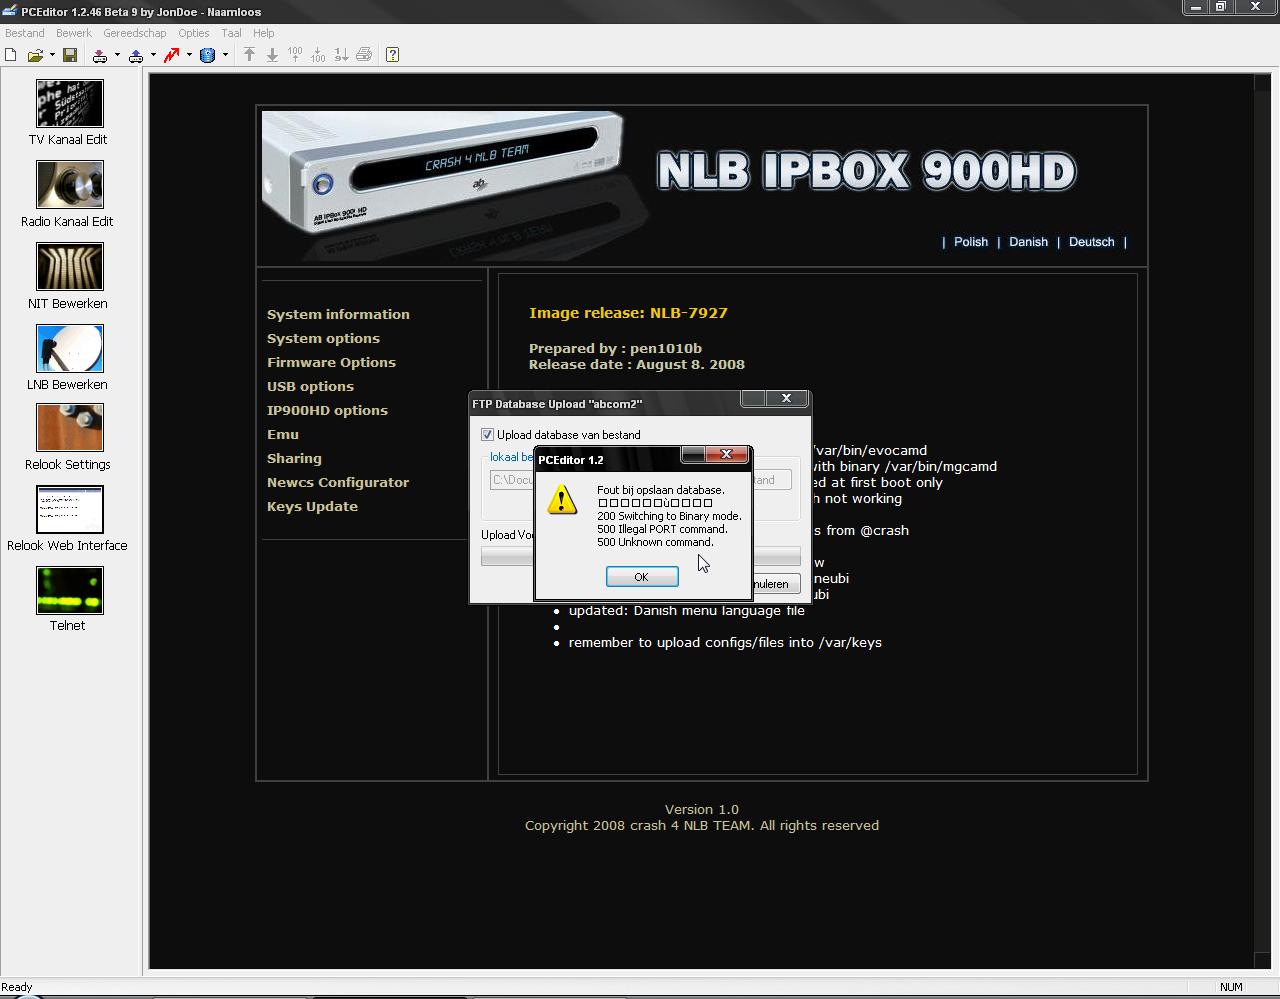Open Relook Settings in sidebar

click(x=68, y=438)
